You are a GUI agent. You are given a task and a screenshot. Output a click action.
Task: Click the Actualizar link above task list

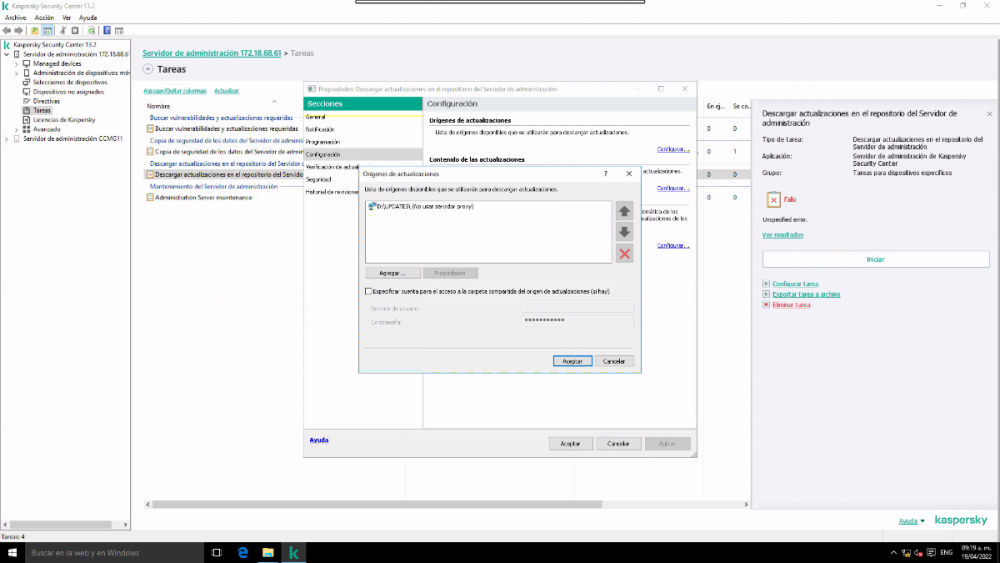coord(226,91)
